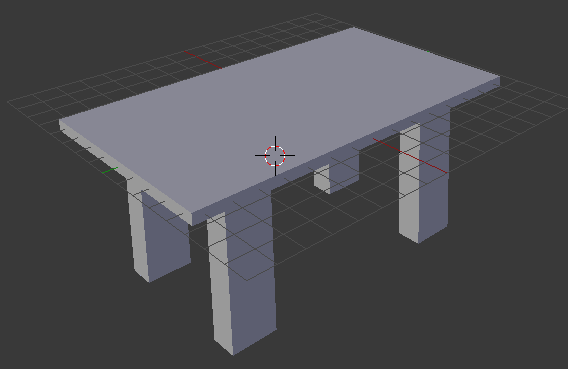
Task: Click the red axis line behind the table
Action: (203, 60)
